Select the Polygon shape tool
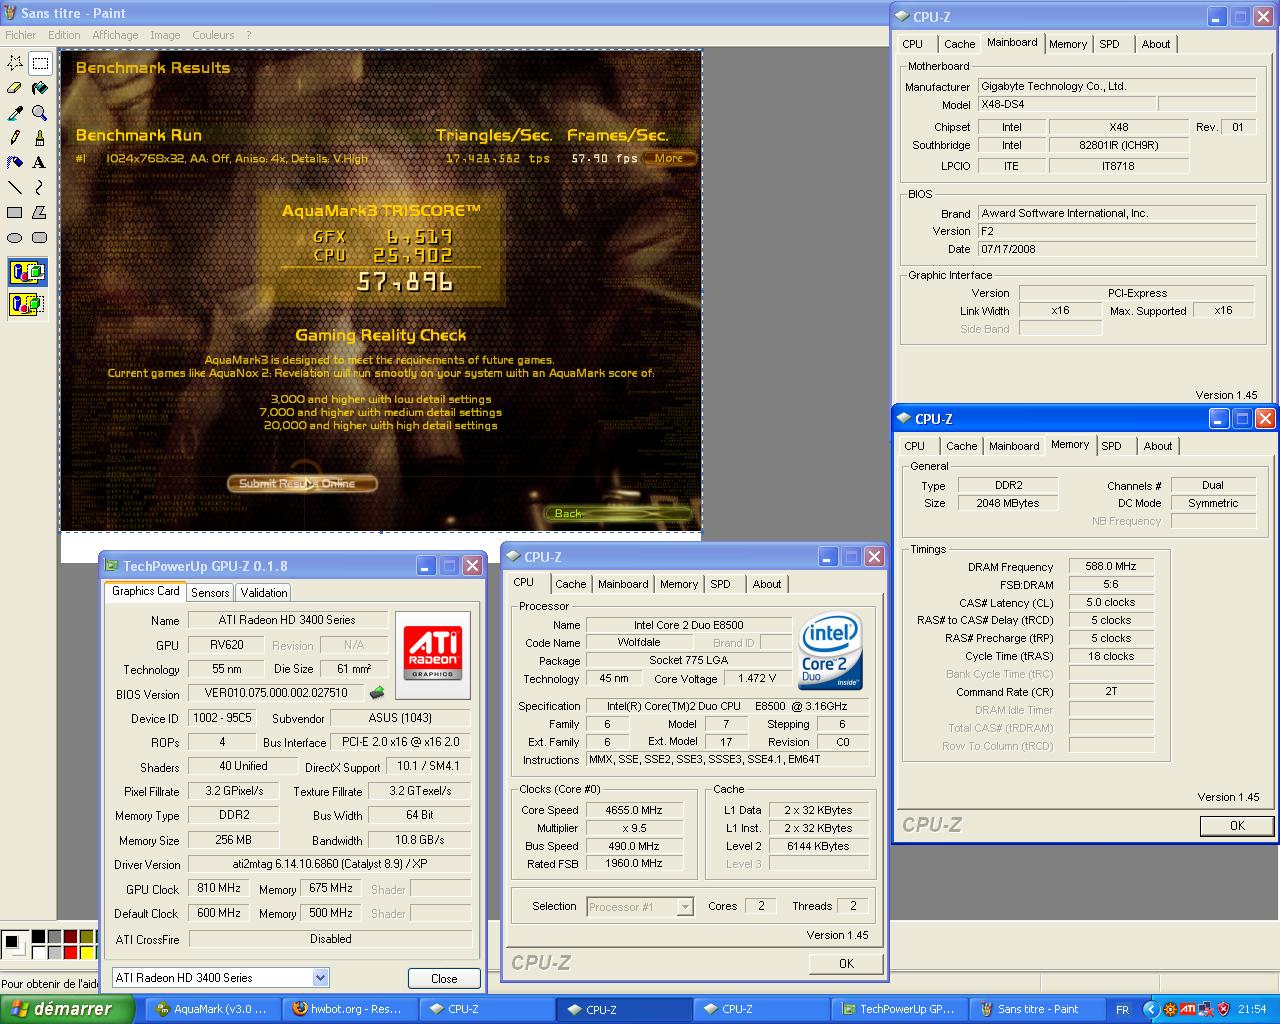This screenshot has height=1024, width=1280. pyautogui.click(x=40, y=212)
